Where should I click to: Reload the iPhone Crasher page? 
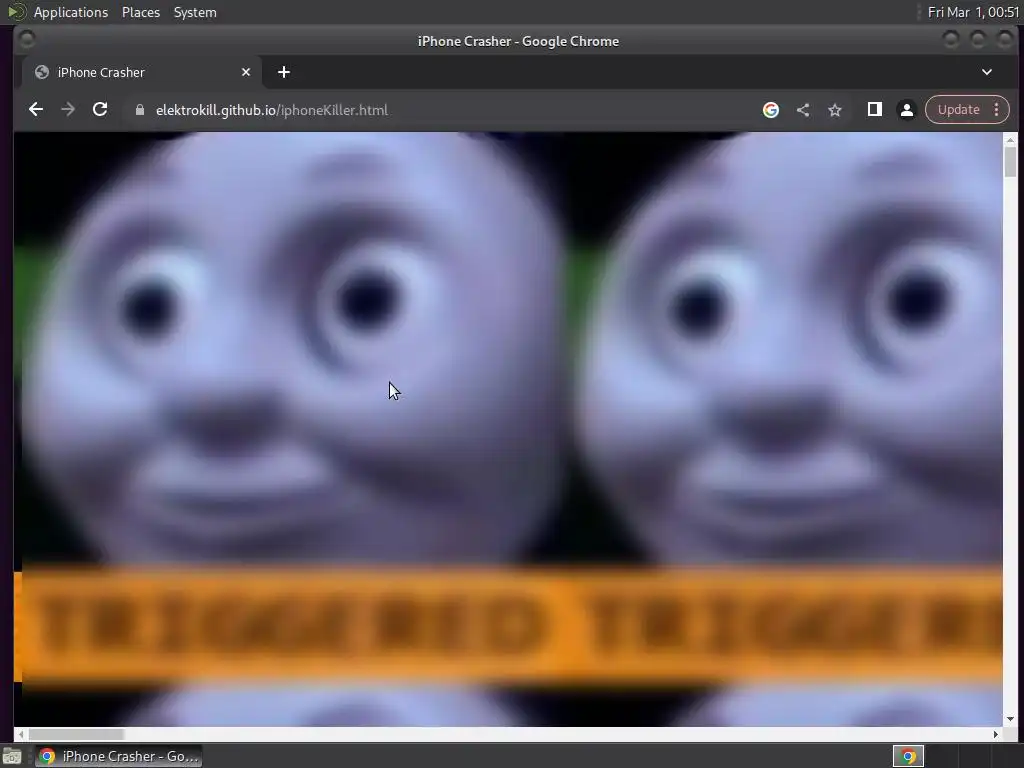[x=100, y=110]
